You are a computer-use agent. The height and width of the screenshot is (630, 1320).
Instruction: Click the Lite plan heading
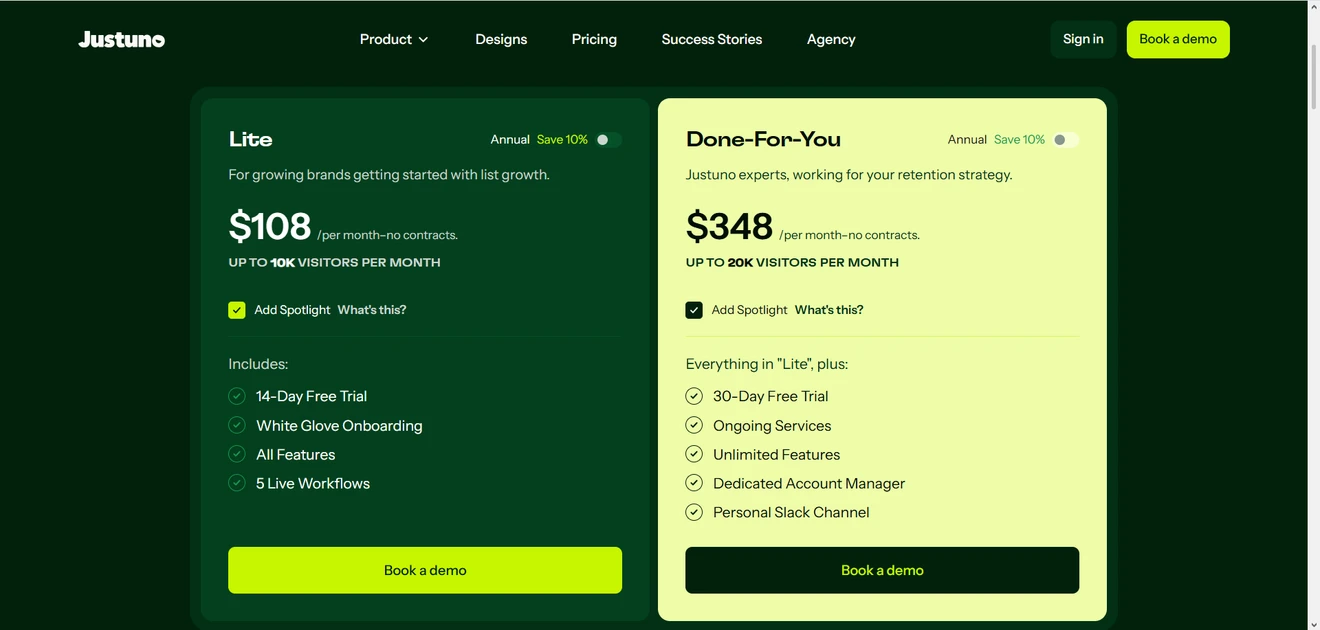click(250, 139)
